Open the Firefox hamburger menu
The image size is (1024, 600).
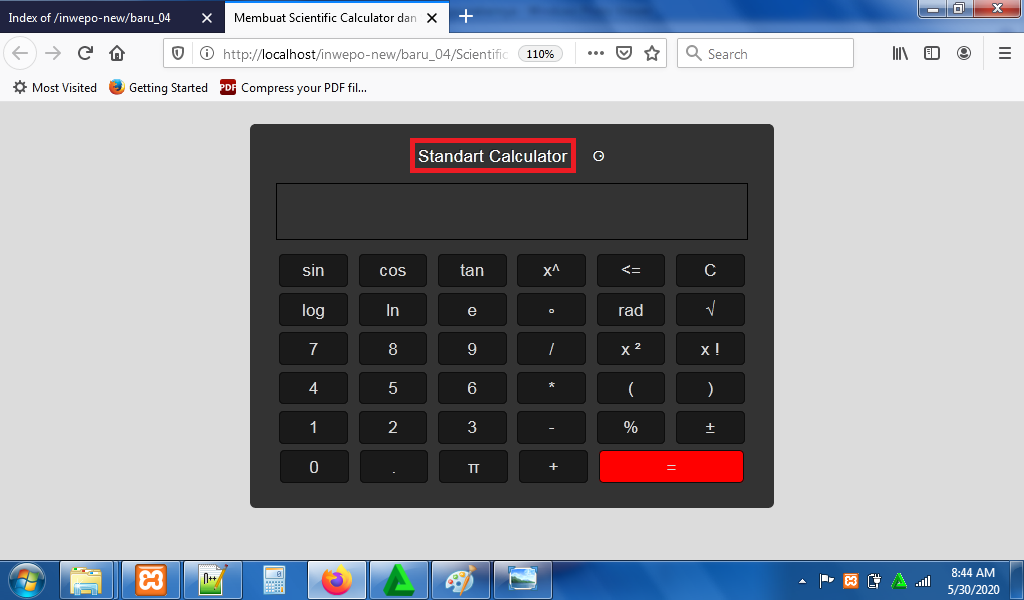click(x=1005, y=54)
